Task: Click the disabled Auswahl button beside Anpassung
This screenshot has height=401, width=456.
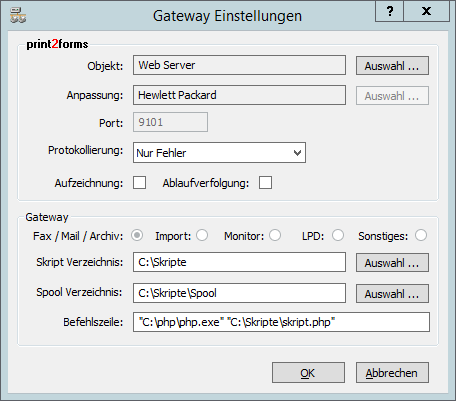Action: 392,96
